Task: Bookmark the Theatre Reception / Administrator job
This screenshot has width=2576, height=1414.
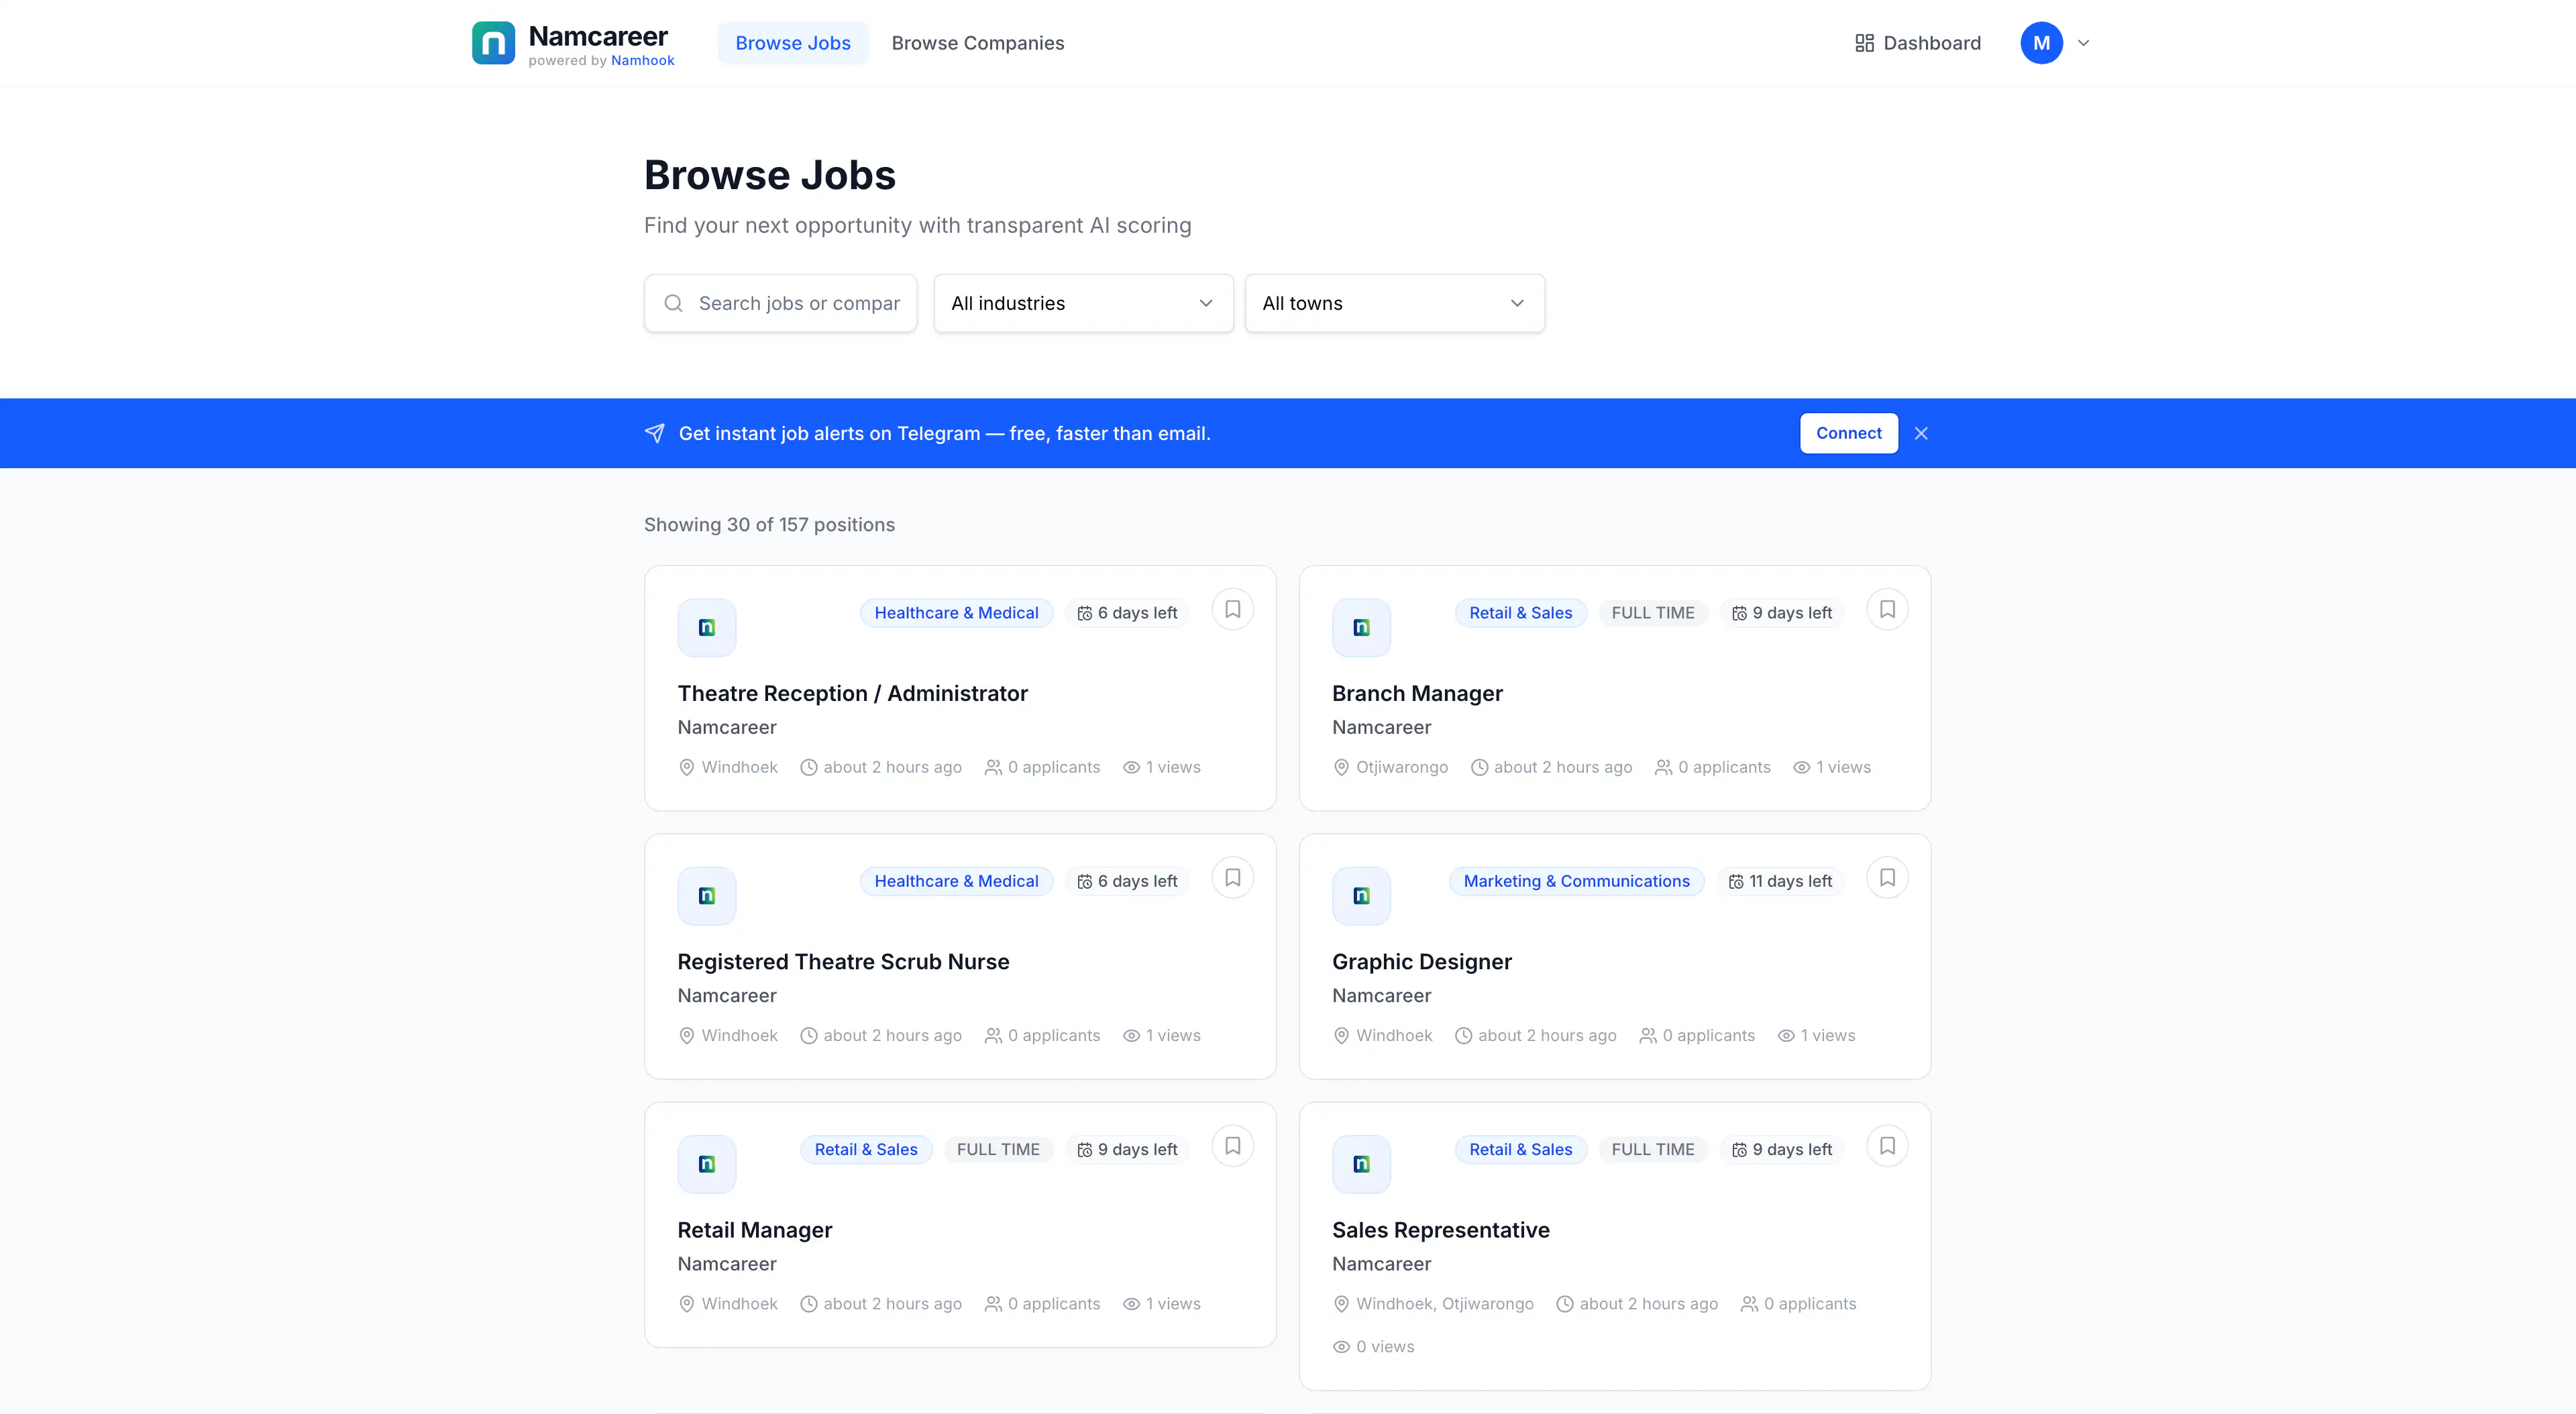Action: click(1232, 609)
